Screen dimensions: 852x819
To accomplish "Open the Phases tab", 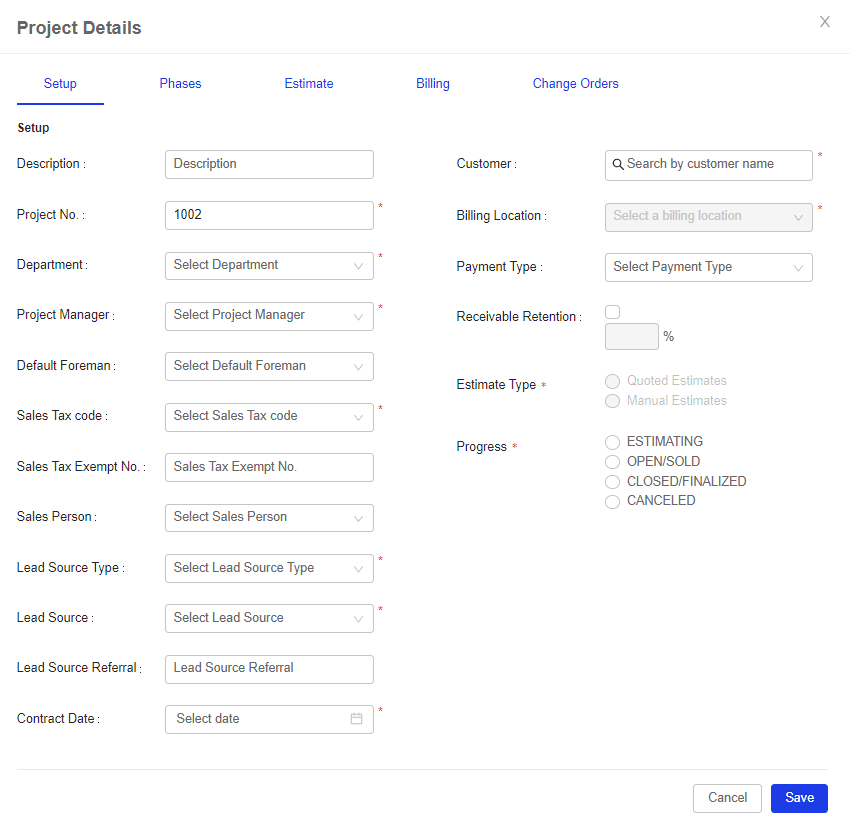I will 181,84.
